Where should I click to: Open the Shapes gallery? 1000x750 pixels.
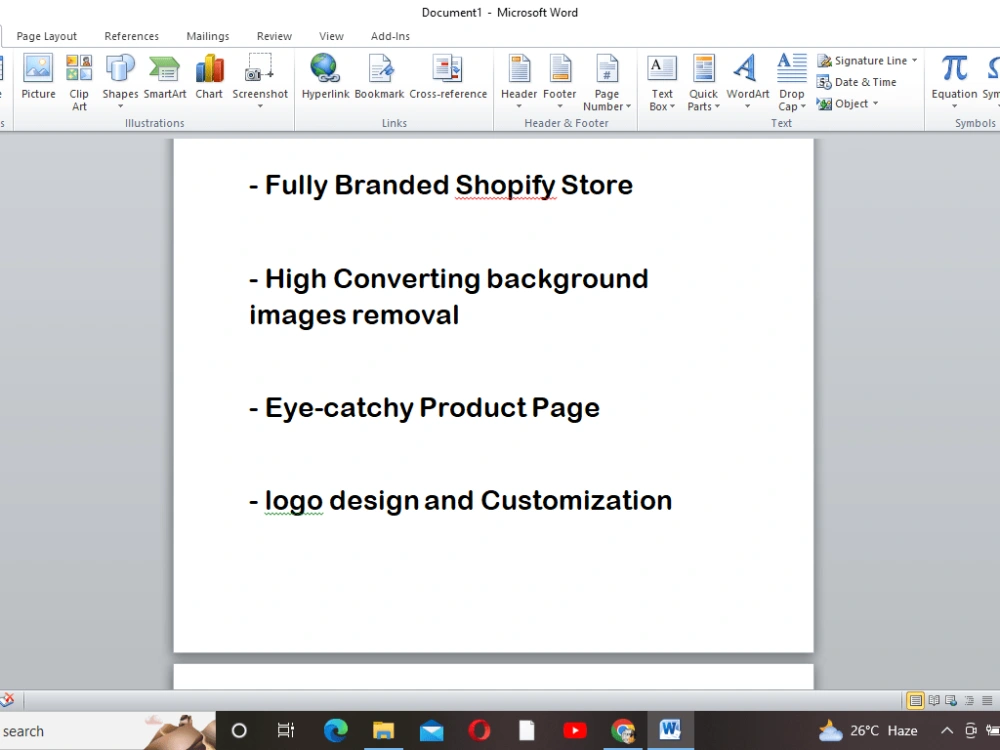[x=120, y=82]
